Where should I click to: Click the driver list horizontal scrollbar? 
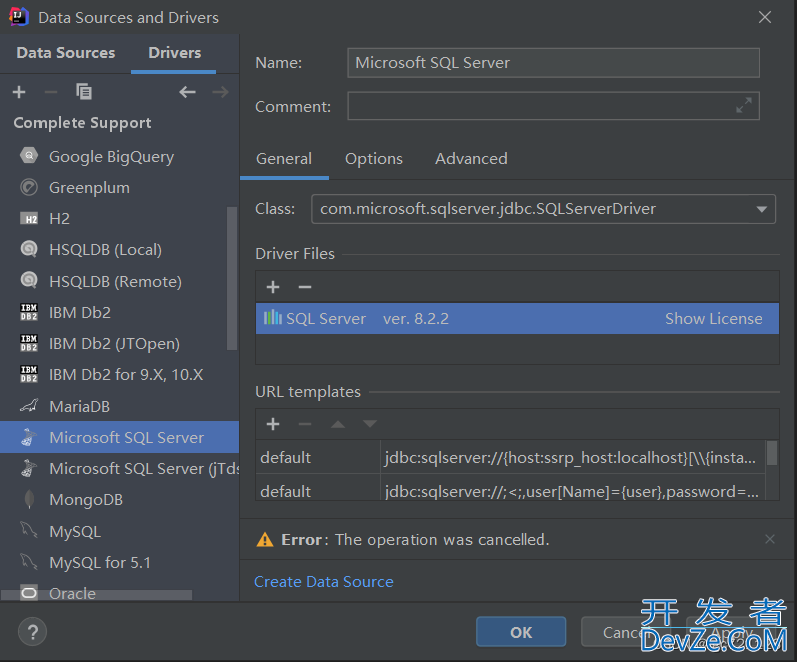[97, 594]
